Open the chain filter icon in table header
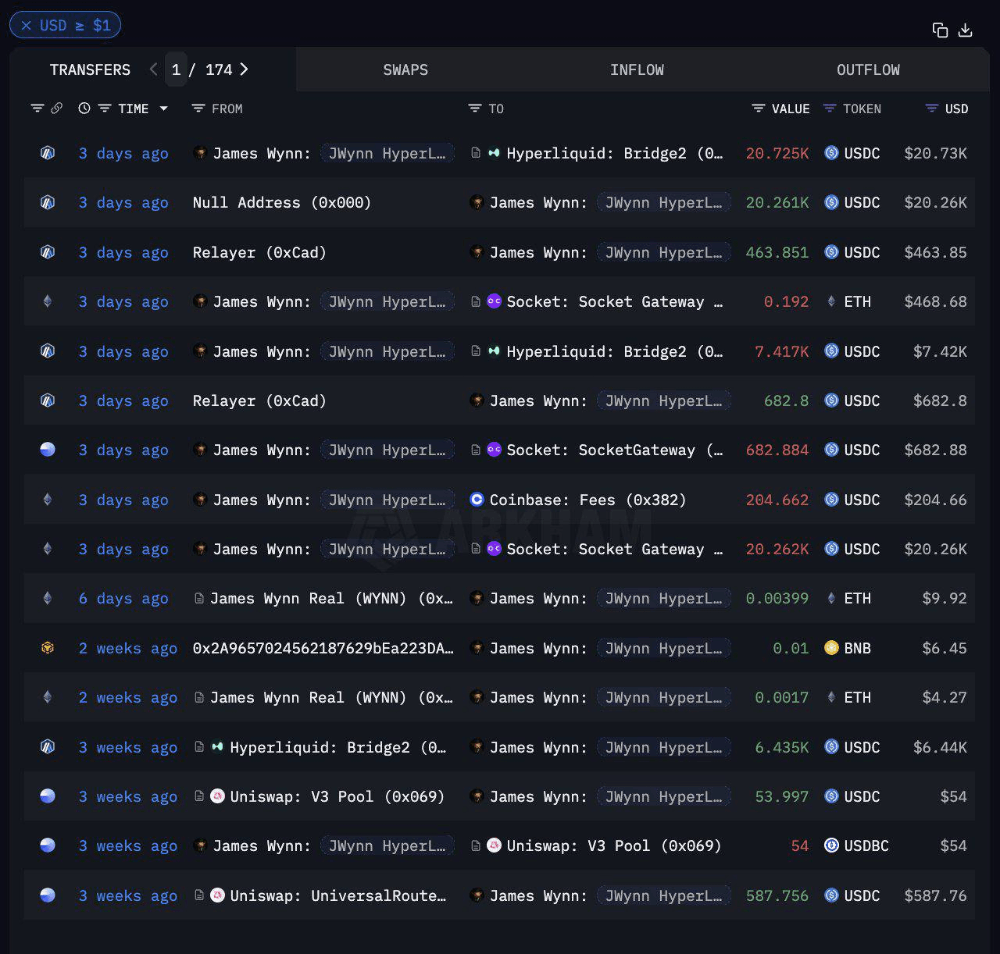 tap(38, 108)
